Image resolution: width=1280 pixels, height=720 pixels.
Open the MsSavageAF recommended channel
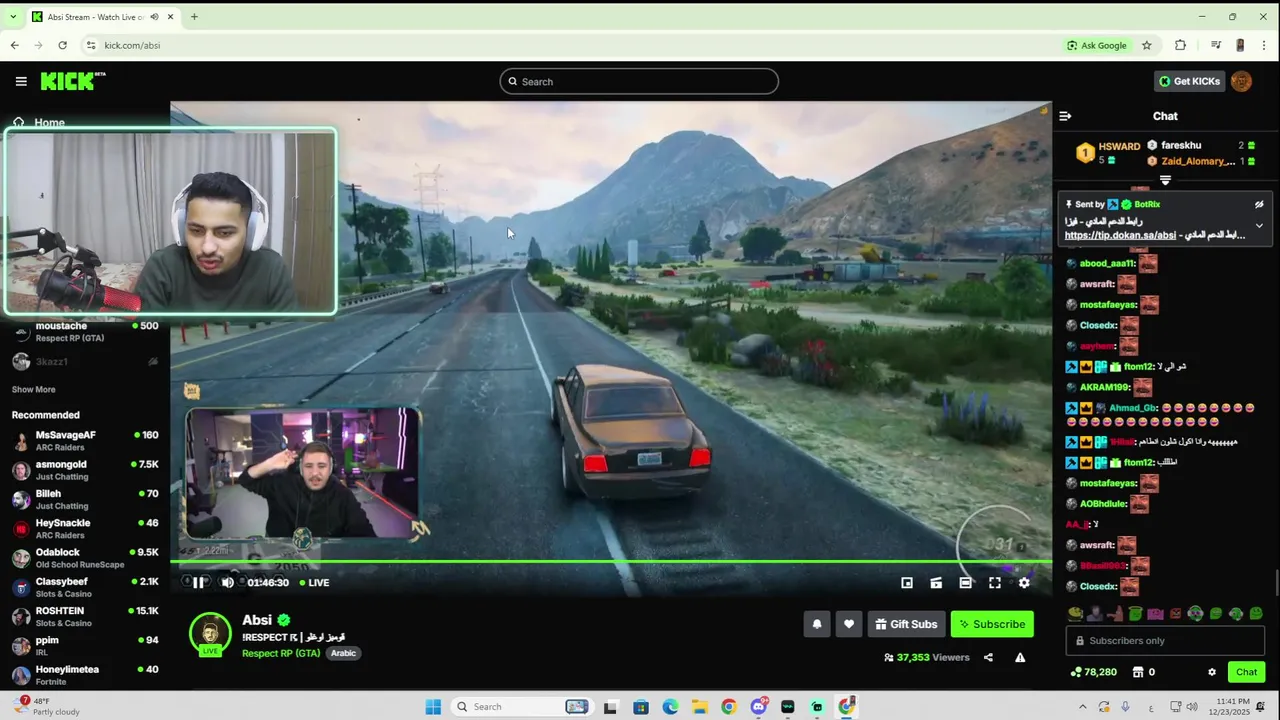[85, 441]
